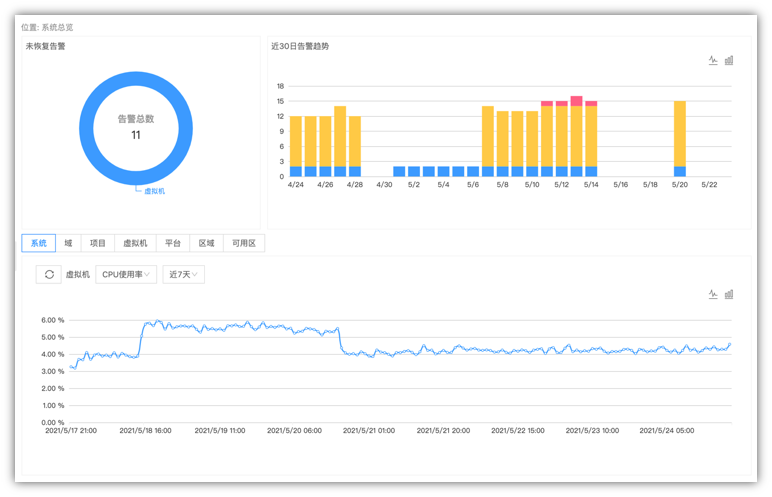Image resolution: width=772 pixels, height=497 pixels.
Task: Click the 4/24 bar in alarm trend
Action: pos(296,146)
